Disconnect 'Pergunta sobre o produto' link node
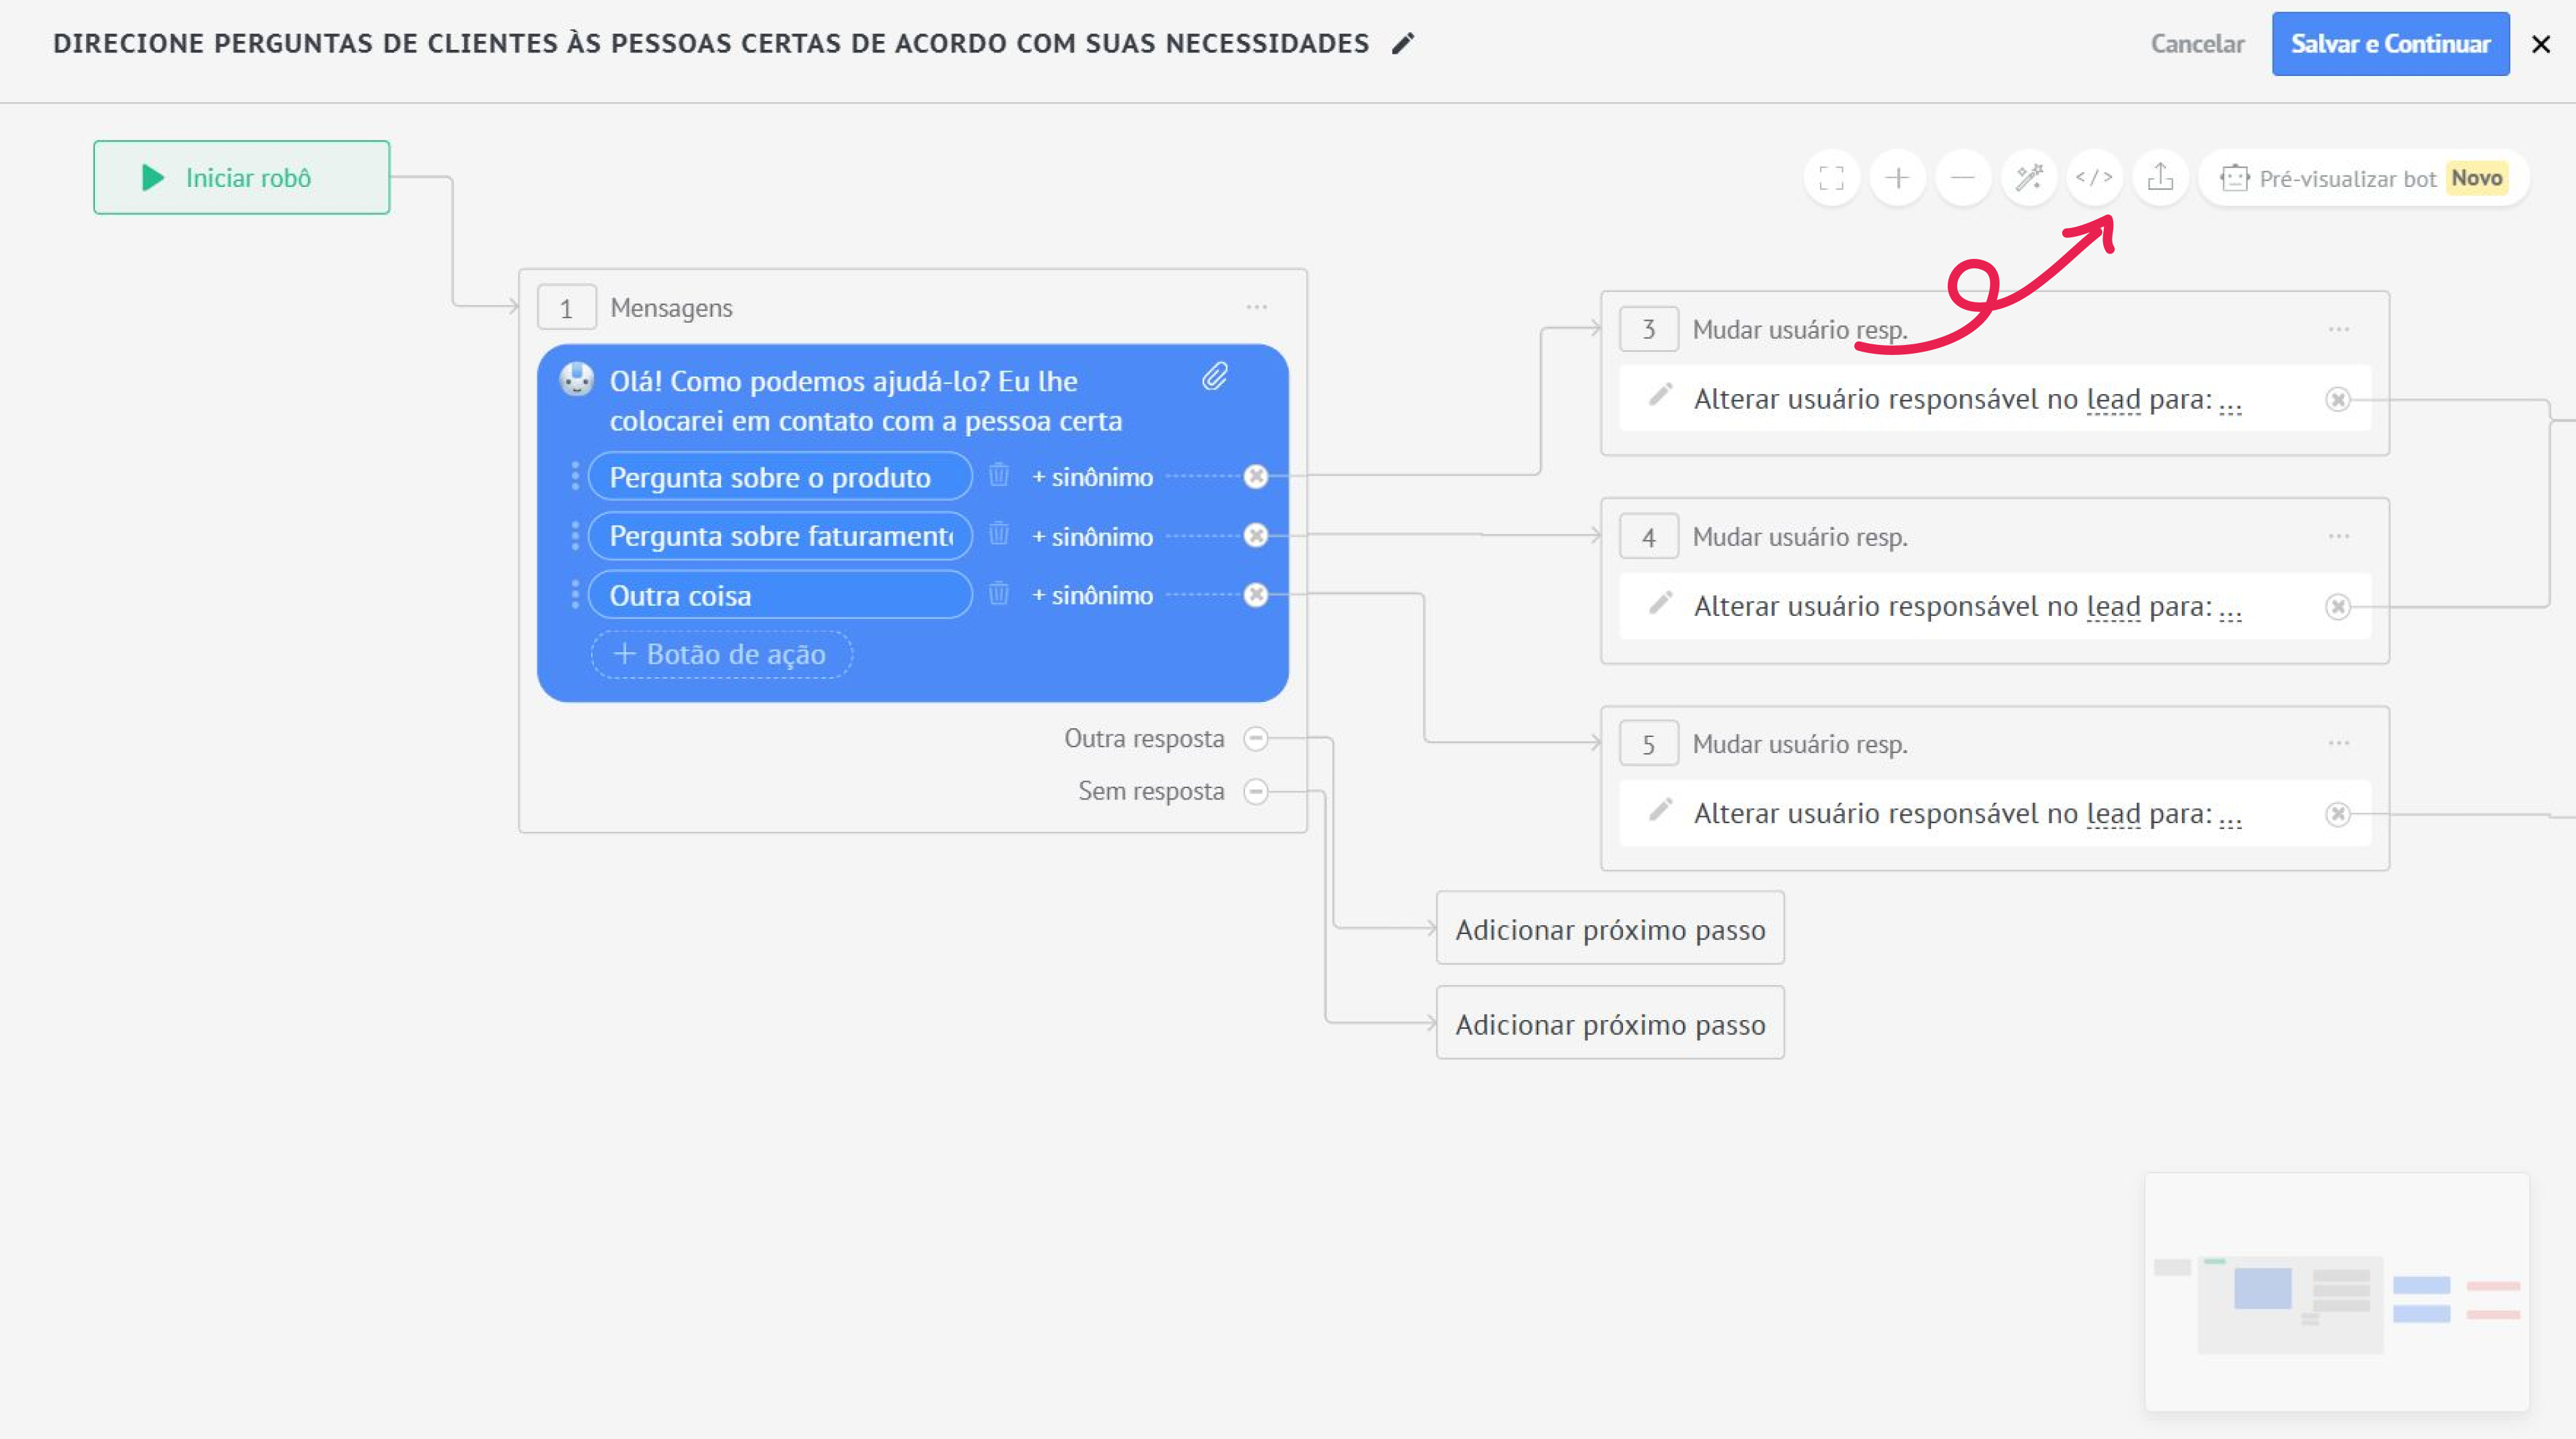This screenshot has width=2576, height=1439. pos(1256,477)
